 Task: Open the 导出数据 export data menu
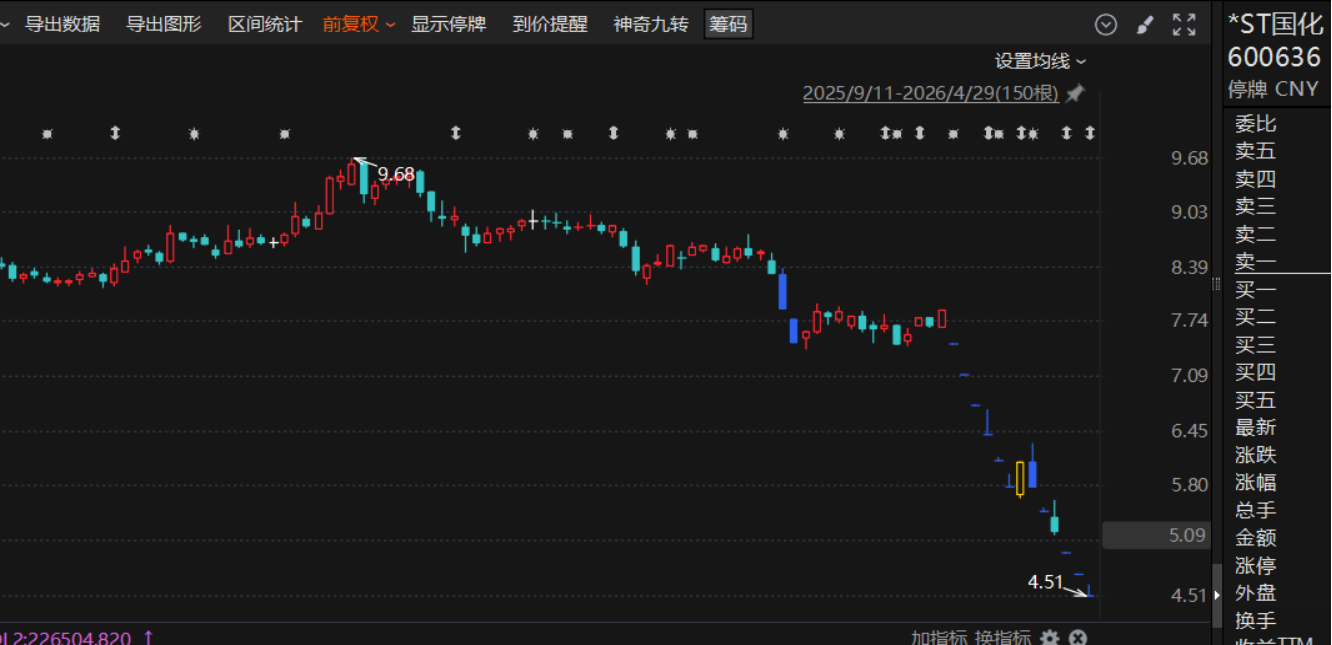pos(62,25)
